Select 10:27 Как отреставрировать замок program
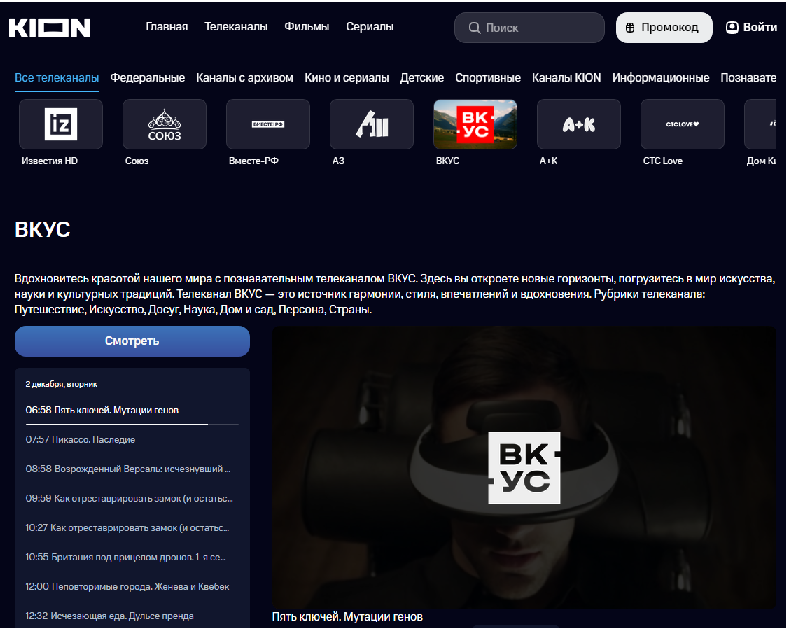The image size is (786, 628). [127, 528]
